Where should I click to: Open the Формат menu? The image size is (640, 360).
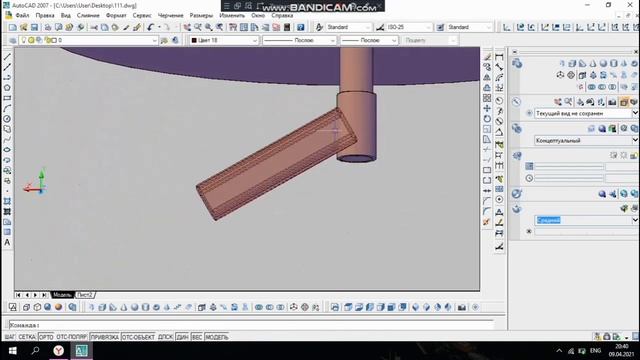(x=116, y=16)
